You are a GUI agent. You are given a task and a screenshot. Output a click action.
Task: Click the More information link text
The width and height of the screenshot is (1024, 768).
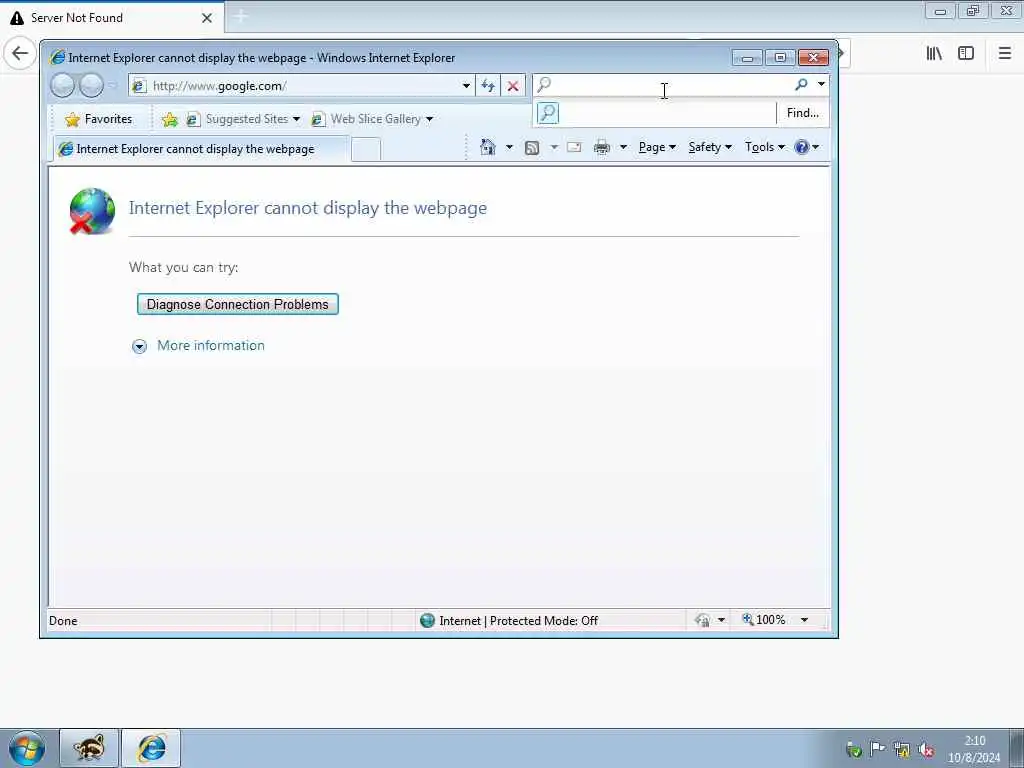pyautogui.click(x=211, y=345)
